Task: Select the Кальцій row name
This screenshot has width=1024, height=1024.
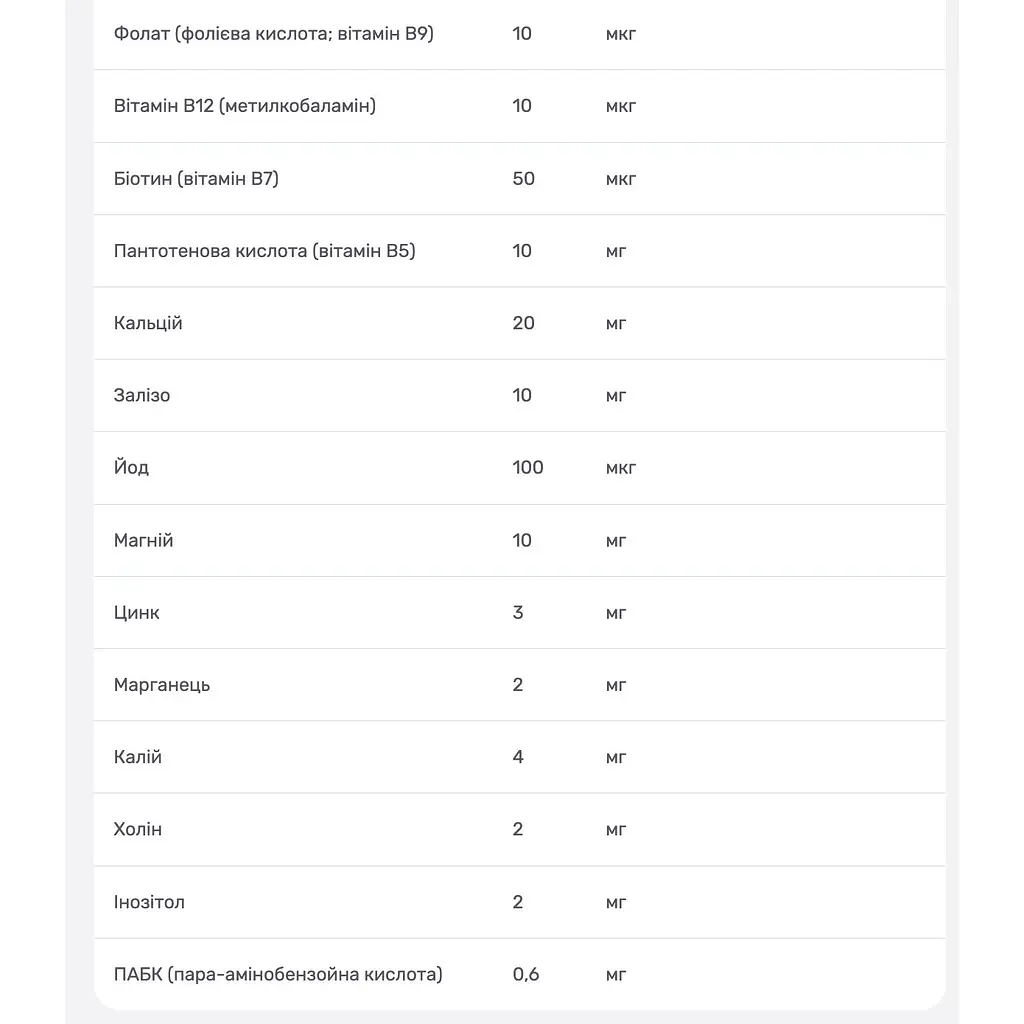Action: point(148,323)
